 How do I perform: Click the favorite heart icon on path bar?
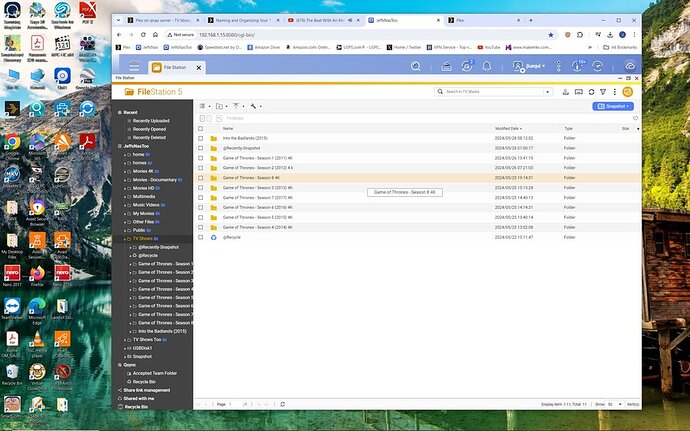(635, 118)
